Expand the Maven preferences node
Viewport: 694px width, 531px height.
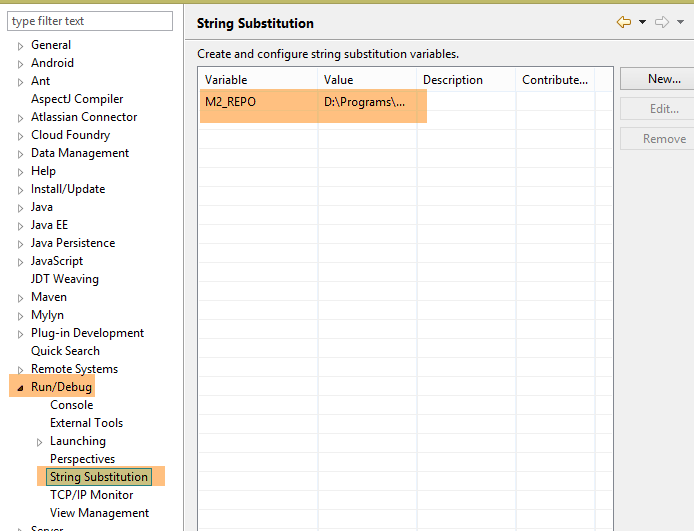tap(21, 298)
